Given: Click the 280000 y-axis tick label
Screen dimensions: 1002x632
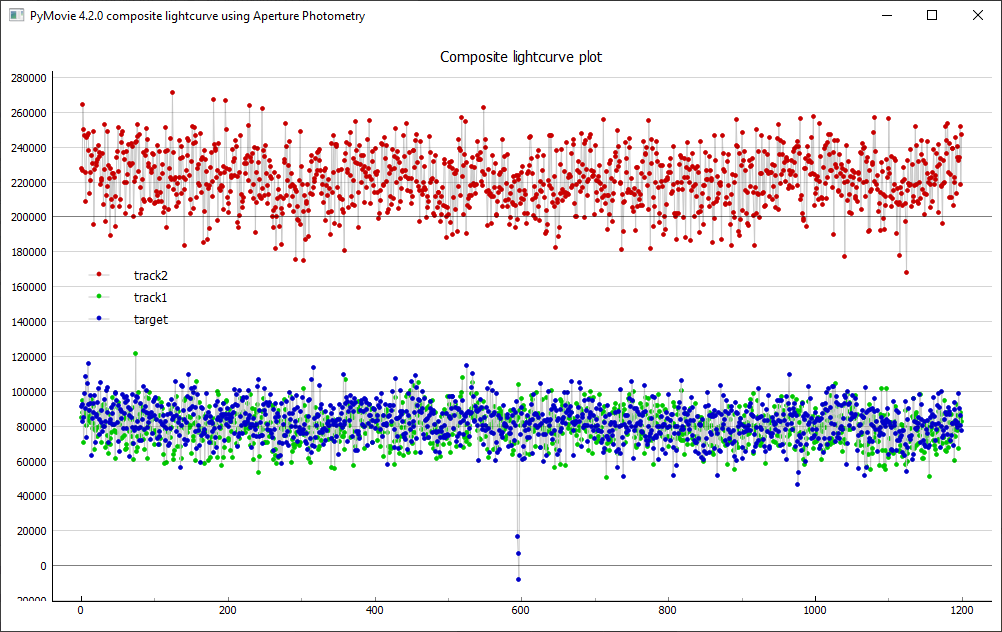Looking at the screenshot, I should point(29,78).
